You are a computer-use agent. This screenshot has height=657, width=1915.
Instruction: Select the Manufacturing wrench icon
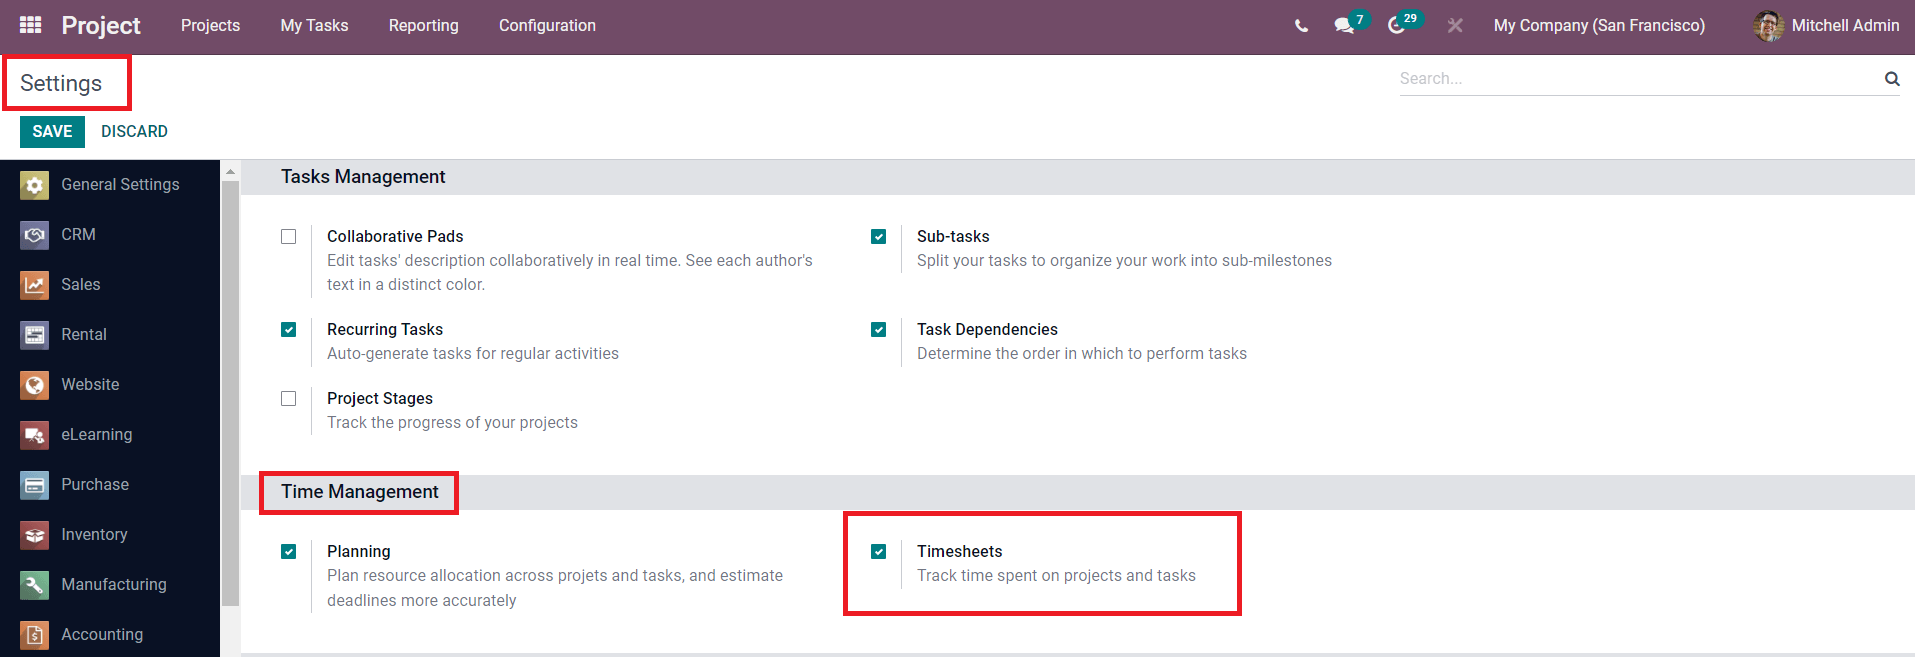[35, 585]
